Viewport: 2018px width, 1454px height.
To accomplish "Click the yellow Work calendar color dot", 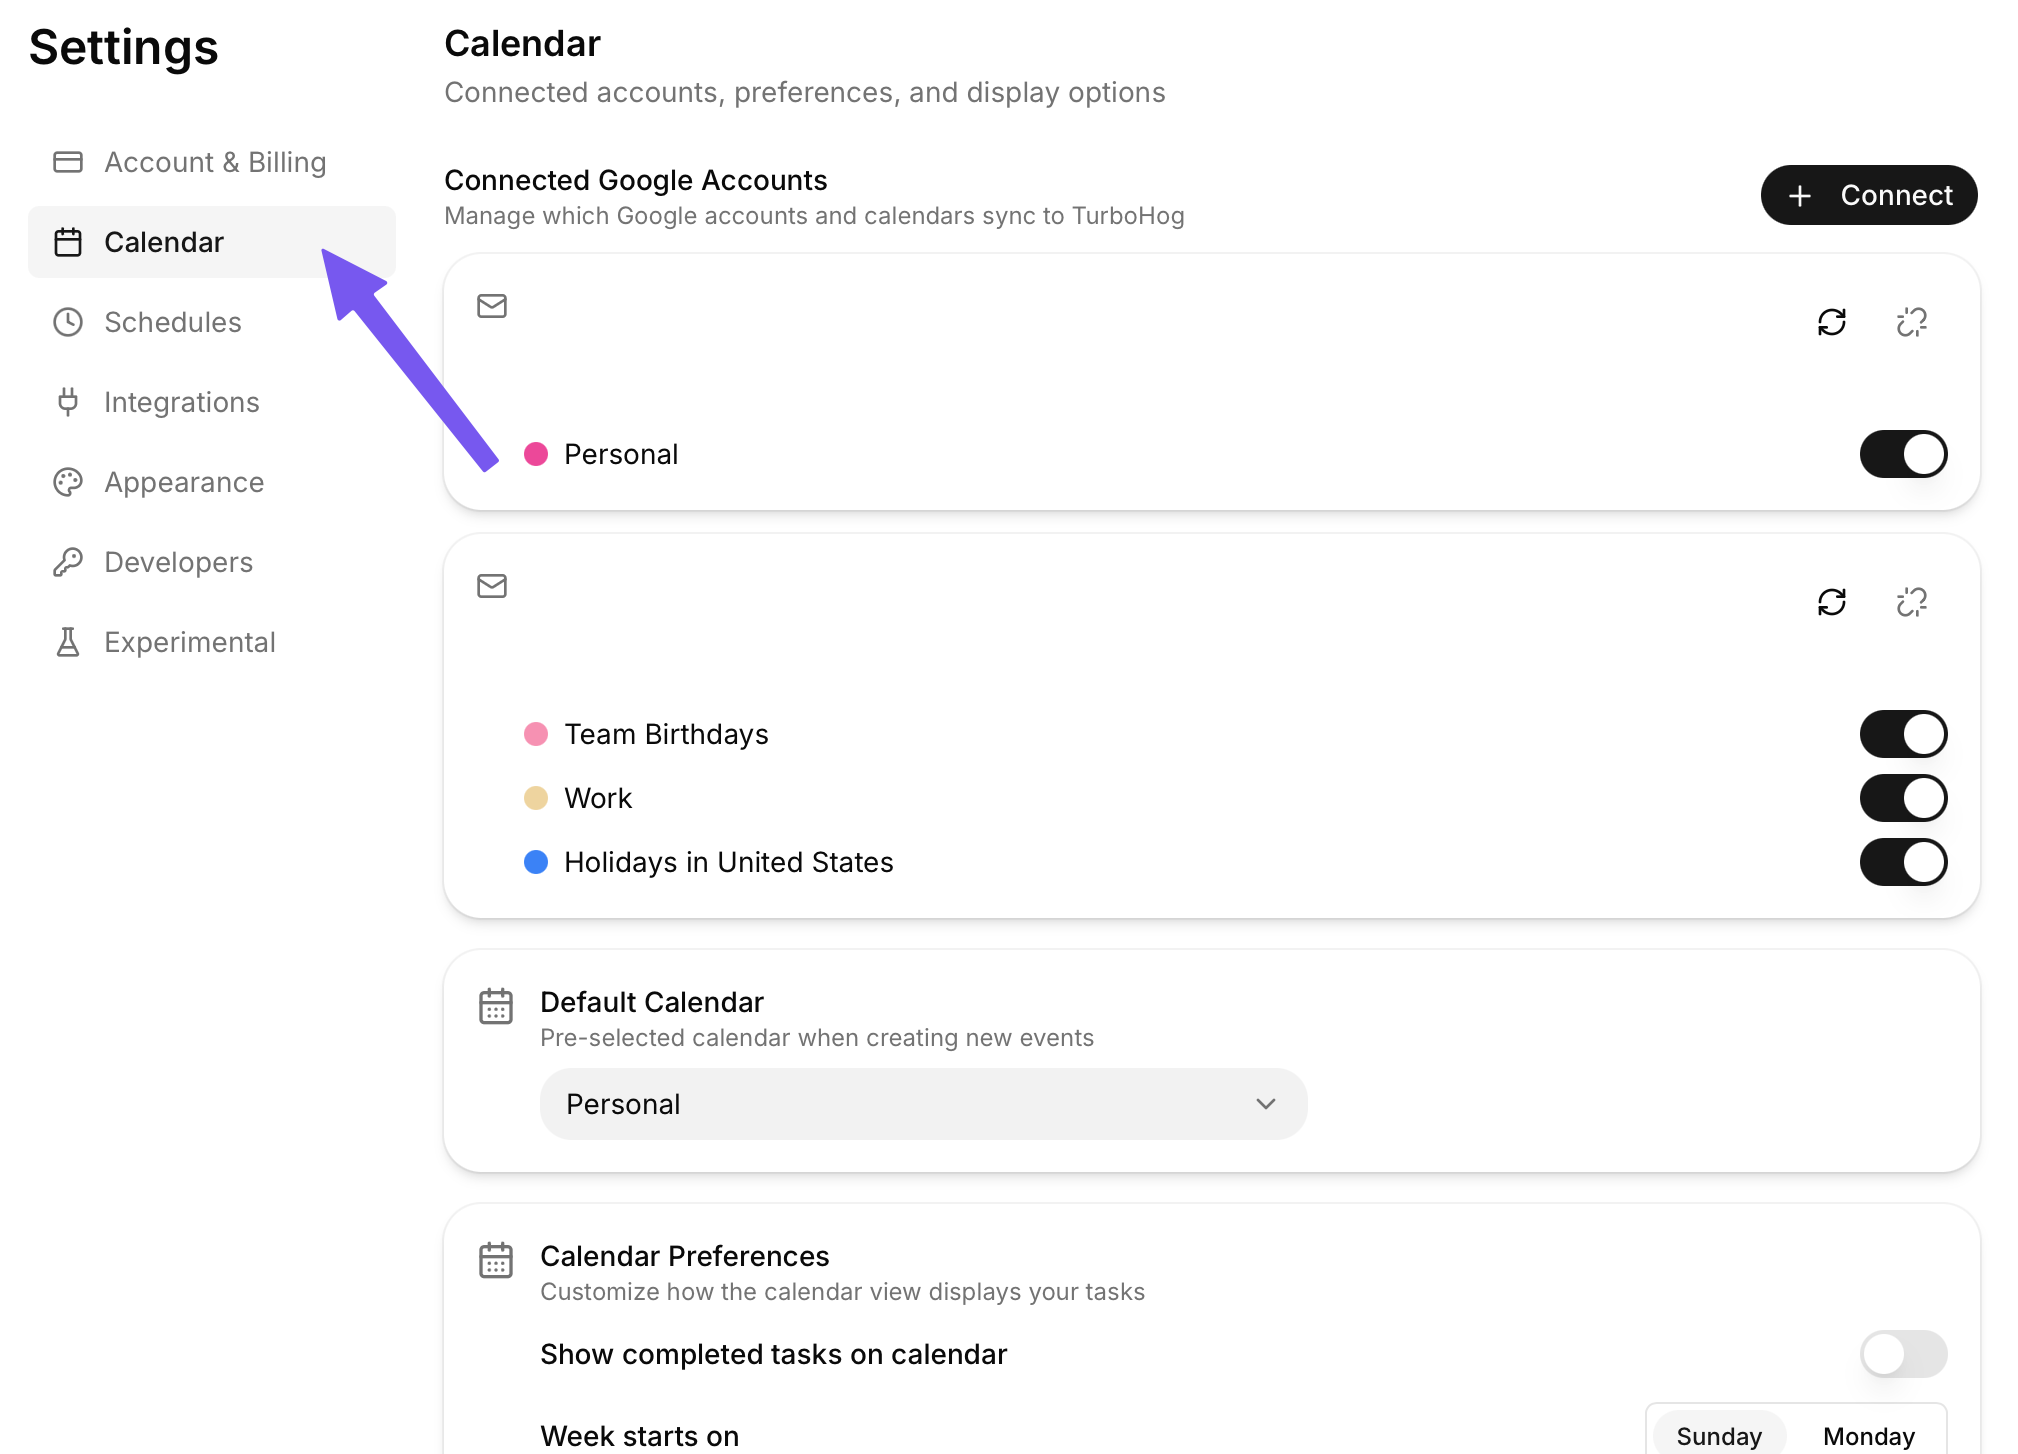I will click(x=536, y=798).
